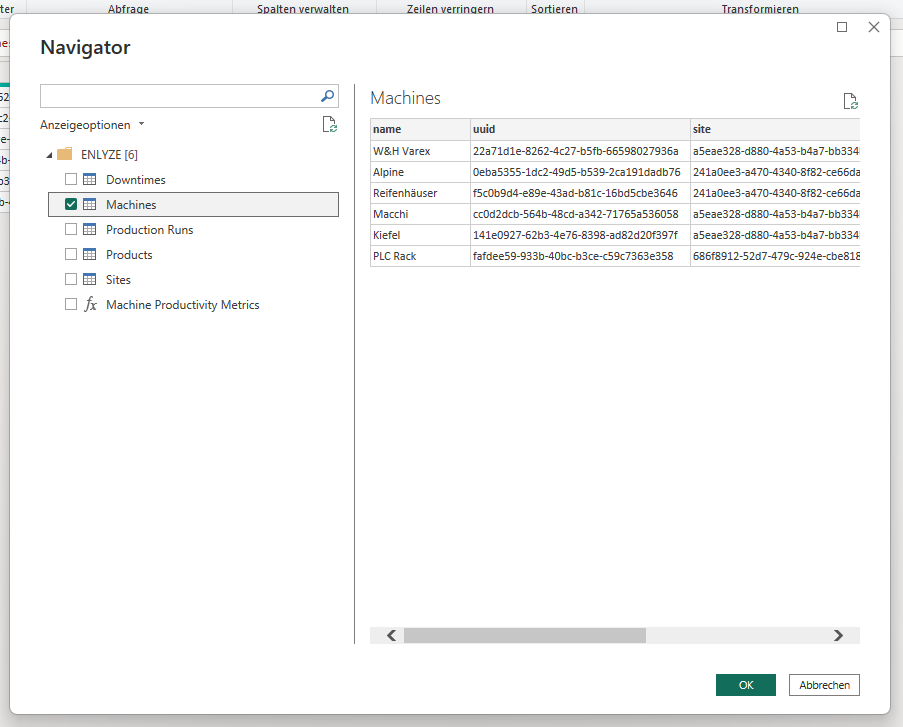This screenshot has height=727, width=903.
Task: Tick the Production Runs checkbox
Action: point(71,229)
